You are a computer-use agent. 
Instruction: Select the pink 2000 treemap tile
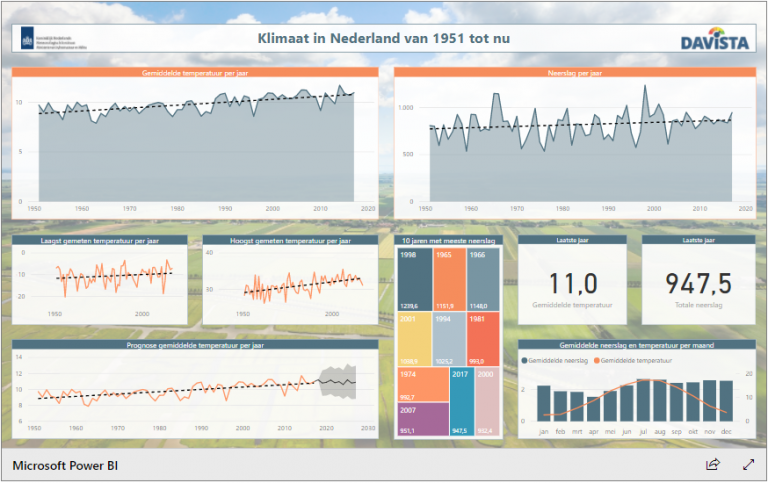click(x=487, y=401)
